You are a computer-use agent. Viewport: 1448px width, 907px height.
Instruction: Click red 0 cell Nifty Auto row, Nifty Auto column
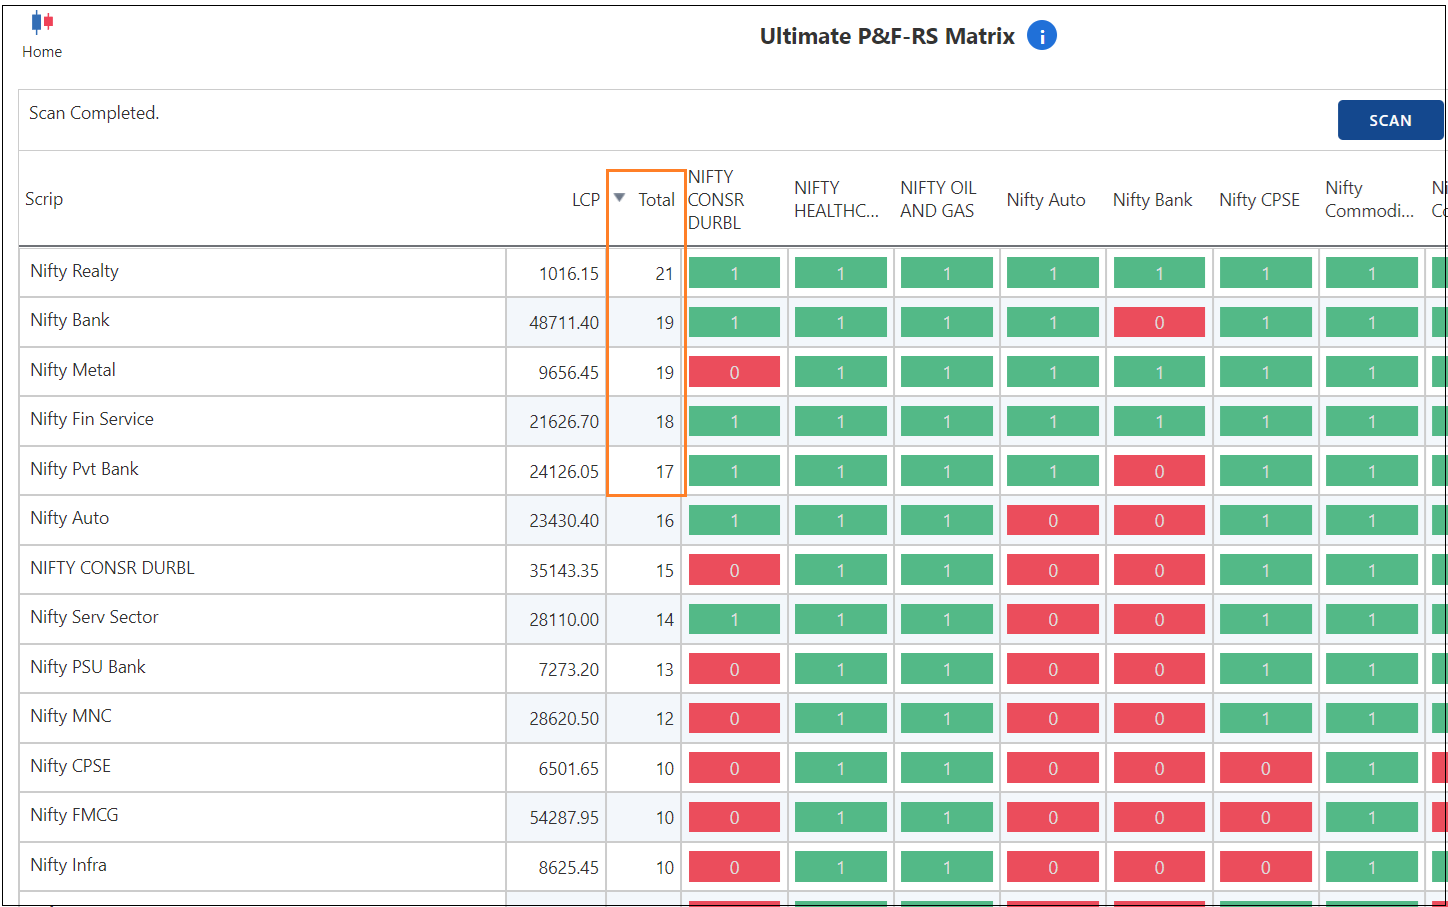1053,520
